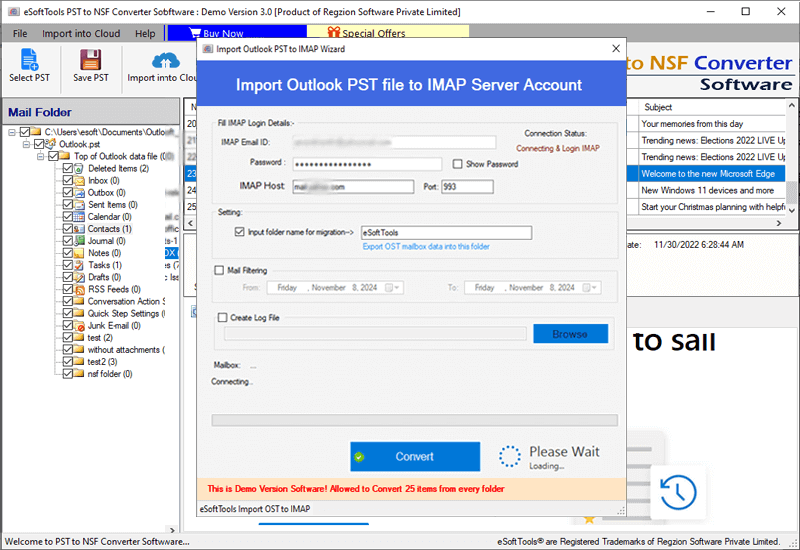This screenshot has height=550, width=800.
Task: Click the Password input field
Action: click(x=367, y=164)
